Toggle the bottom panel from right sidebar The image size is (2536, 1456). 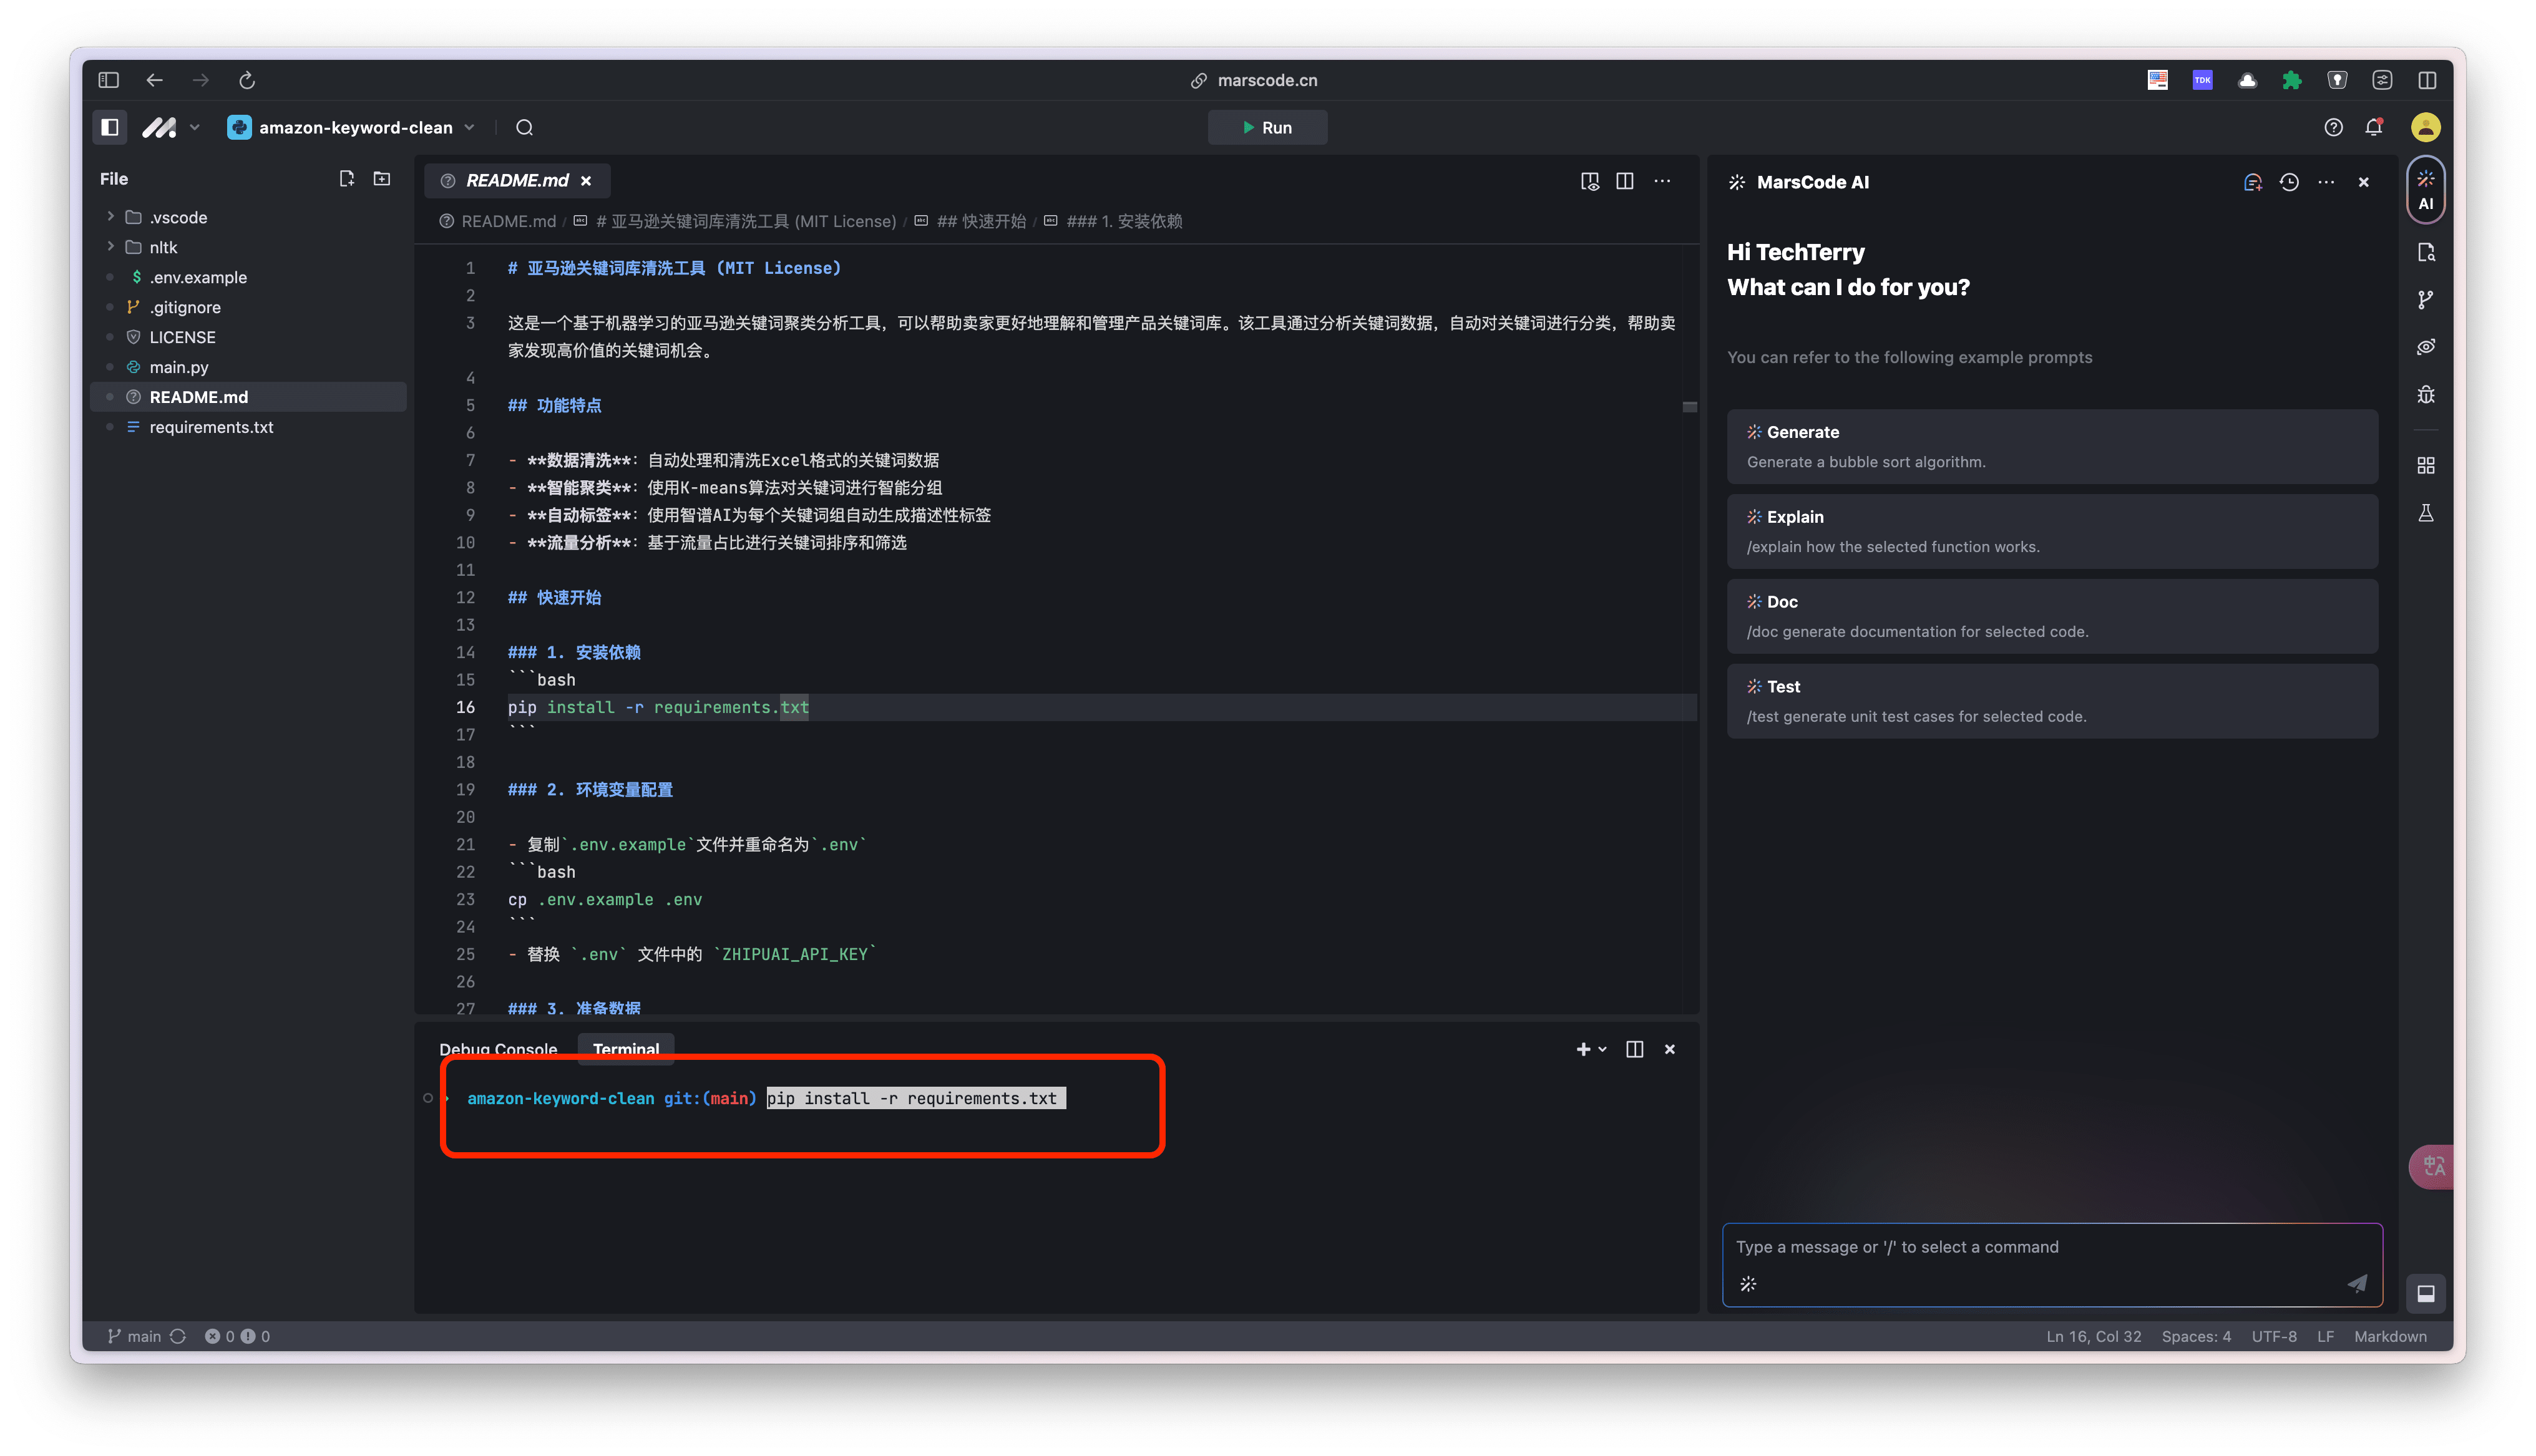[2426, 1293]
